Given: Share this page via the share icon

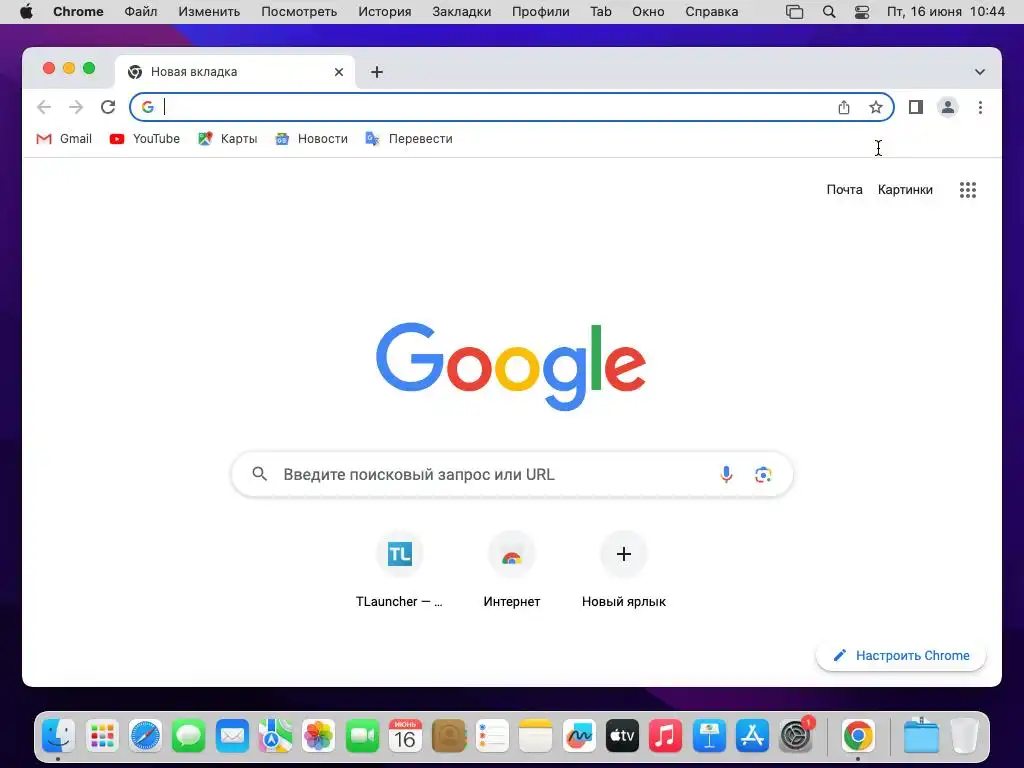Looking at the screenshot, I should pos(844,107).
